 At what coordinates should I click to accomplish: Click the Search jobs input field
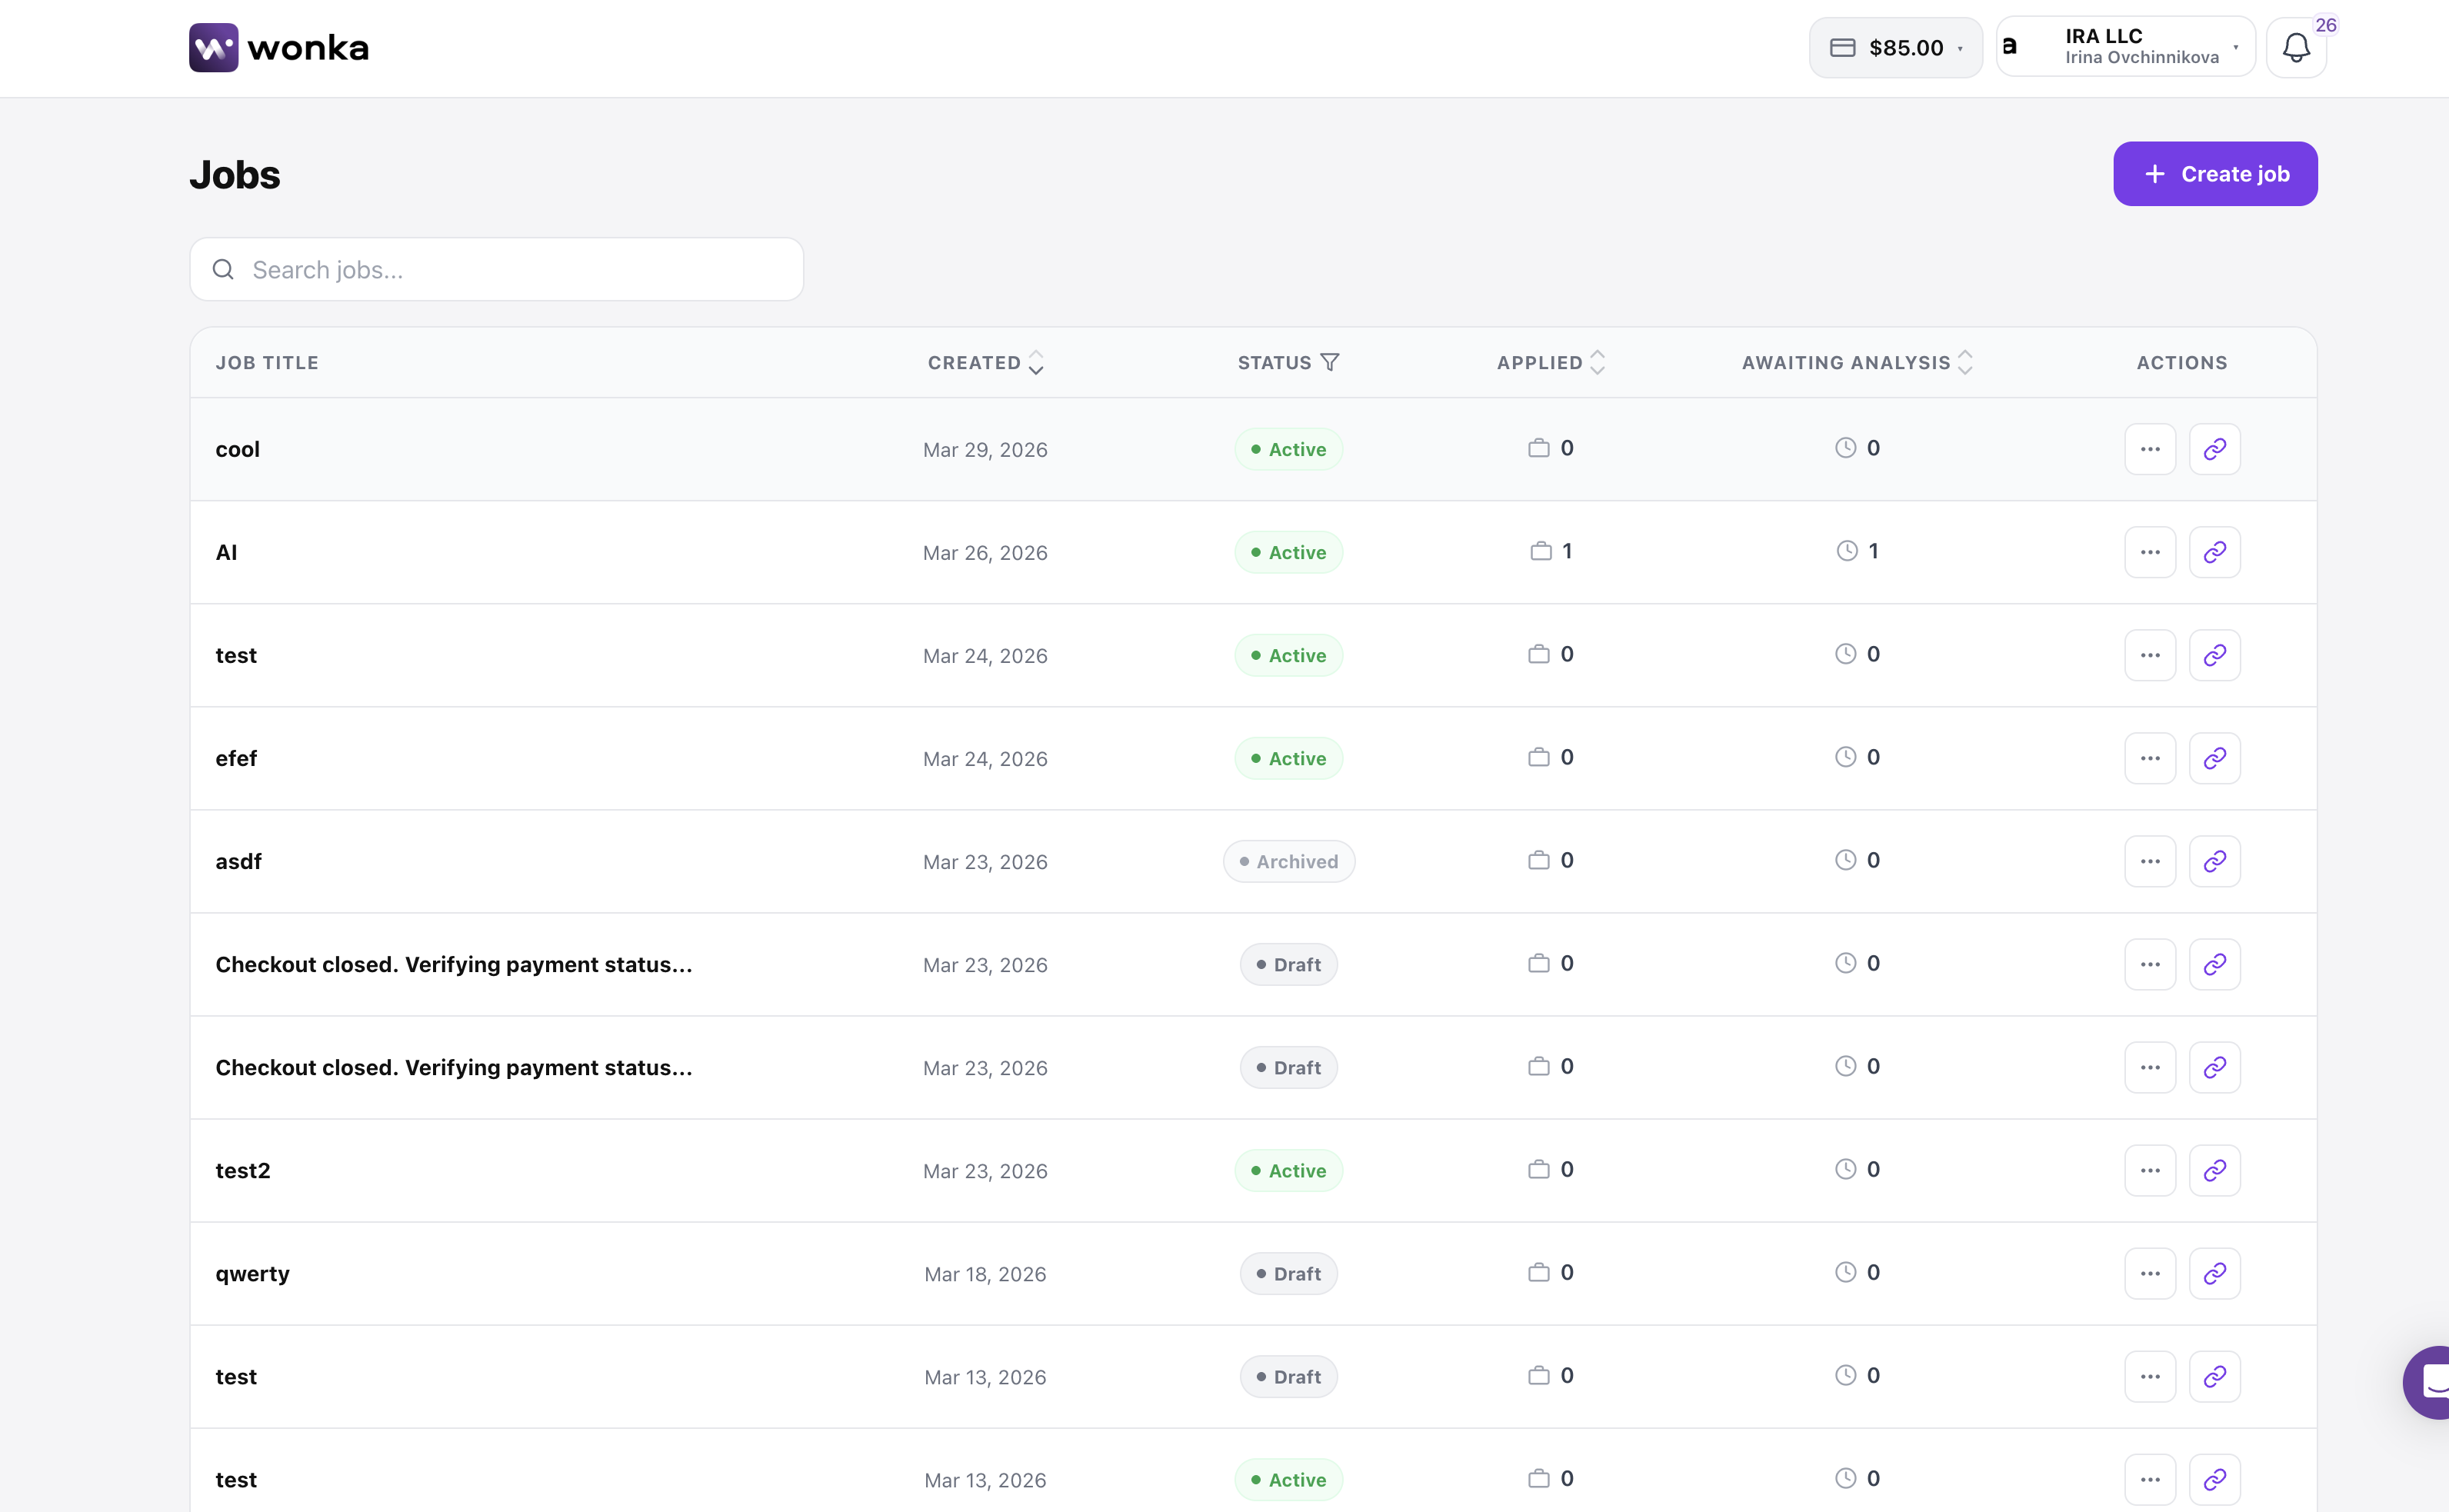(x=497, y=270)
